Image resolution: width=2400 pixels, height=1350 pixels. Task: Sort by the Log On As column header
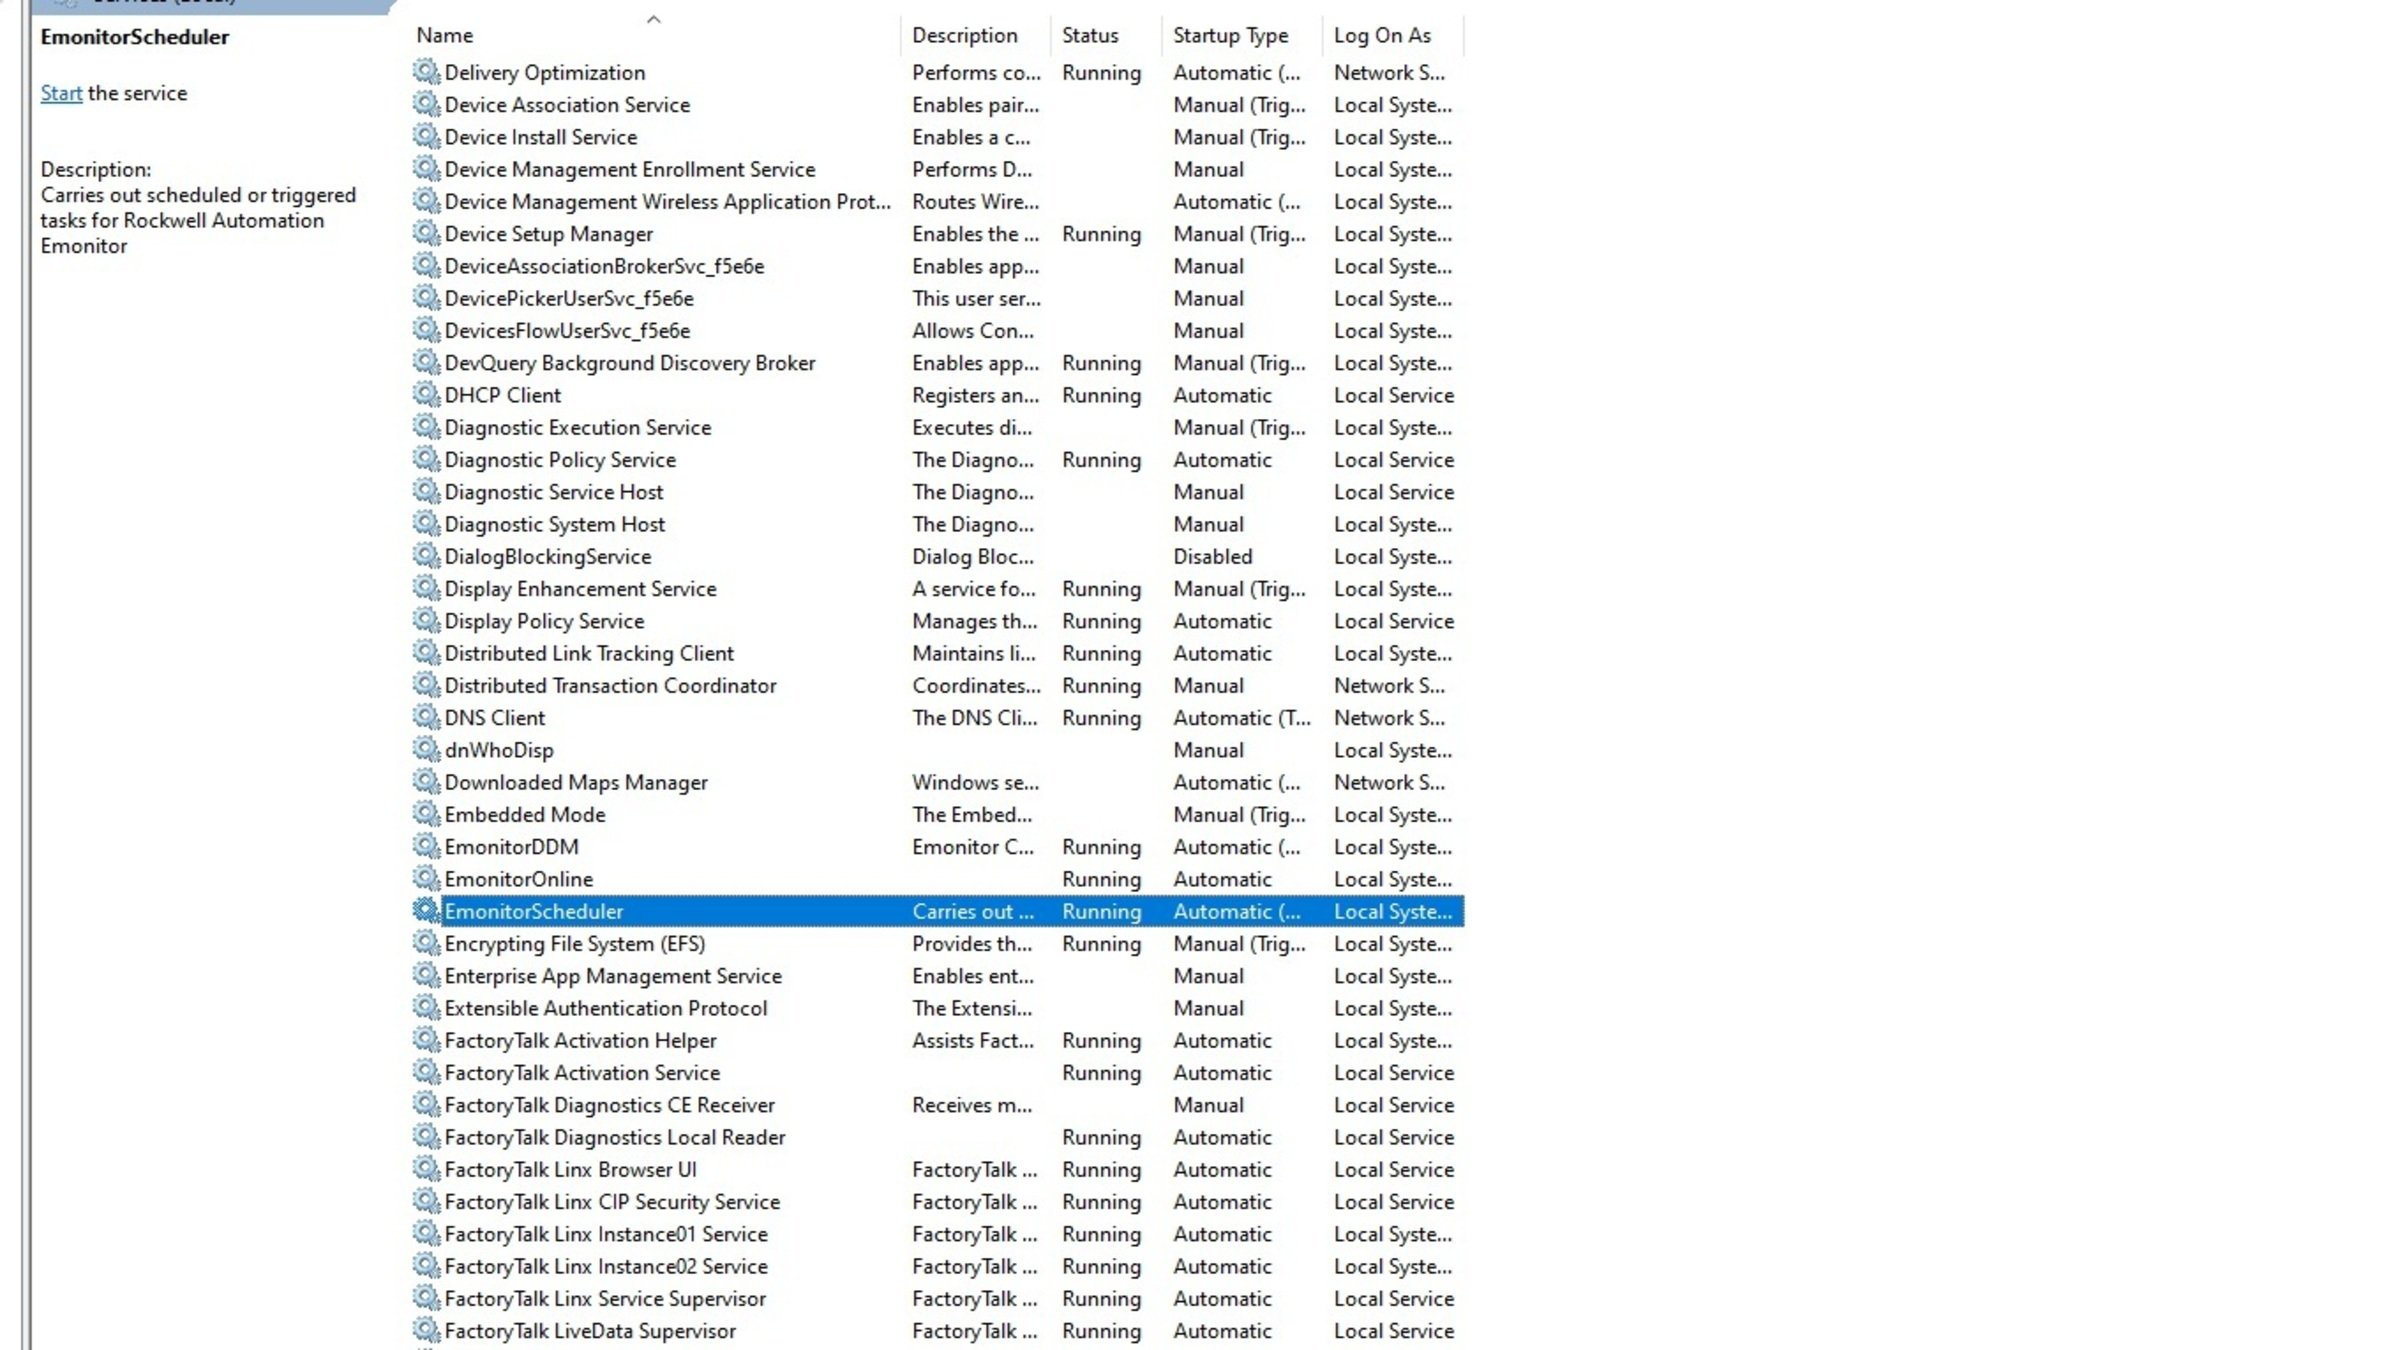tap(1392, 35)
